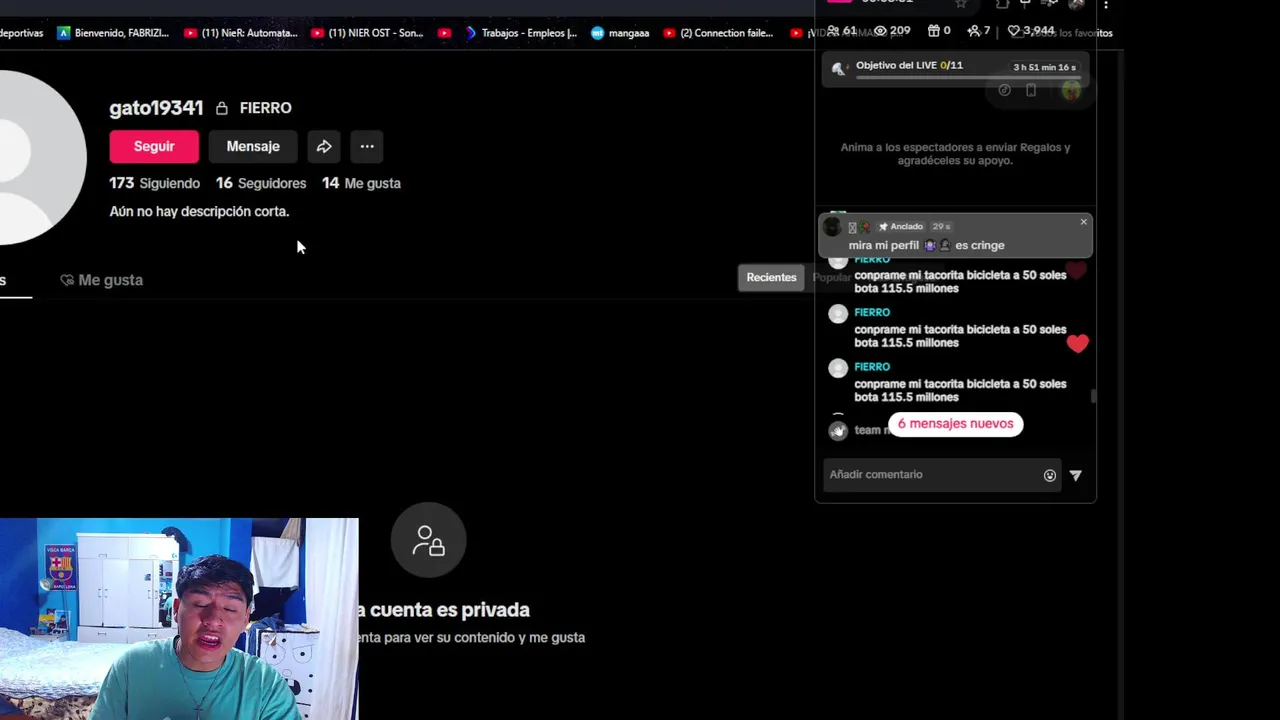Open the (11) NieR: Automata bookmark

(x=240, y=33)
